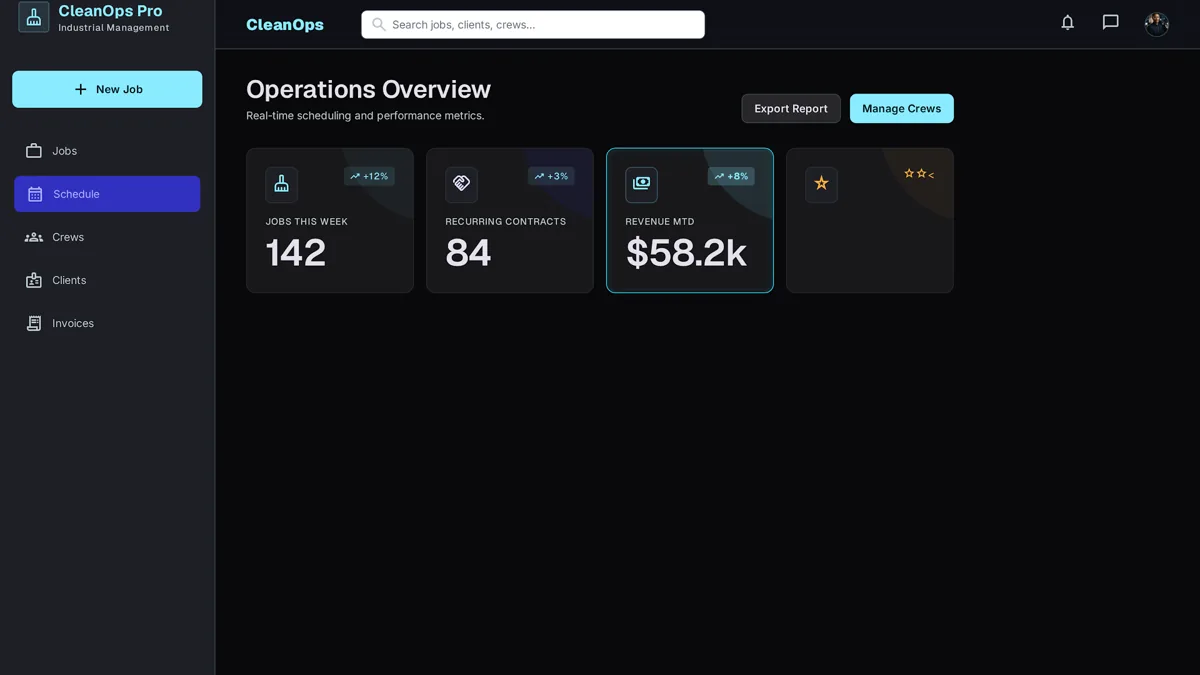Click the CleanOps Pro broom logo
Image resolution: width=1200 pixels, height=675 pixels.
click(34, 17)
